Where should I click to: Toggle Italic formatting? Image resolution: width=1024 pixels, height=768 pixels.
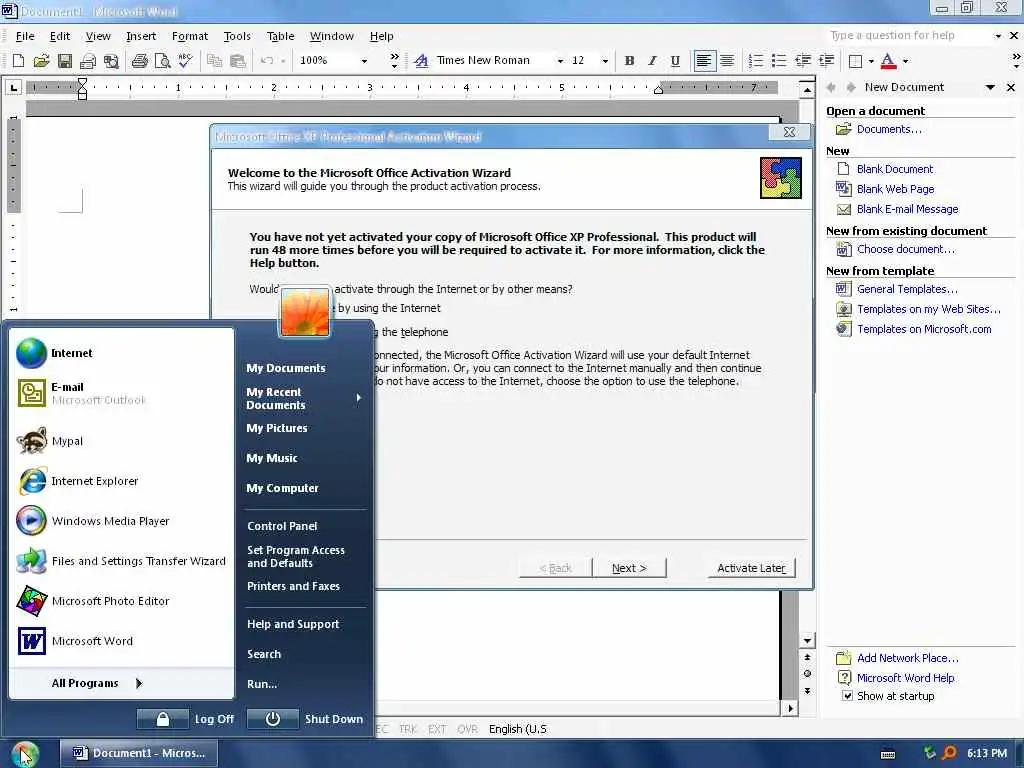point(652,61)
